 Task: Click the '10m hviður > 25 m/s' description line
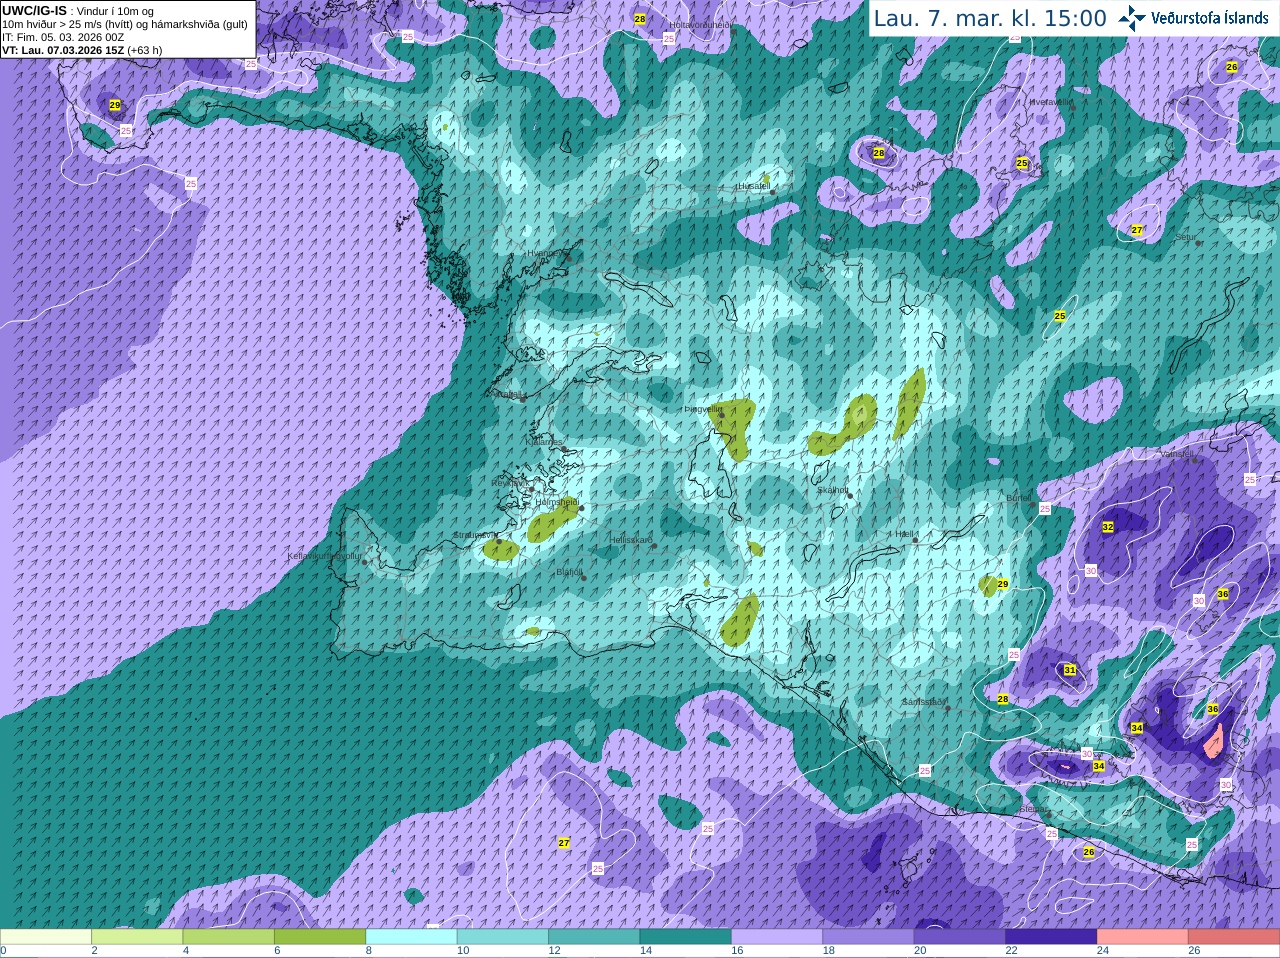point(125,24)
